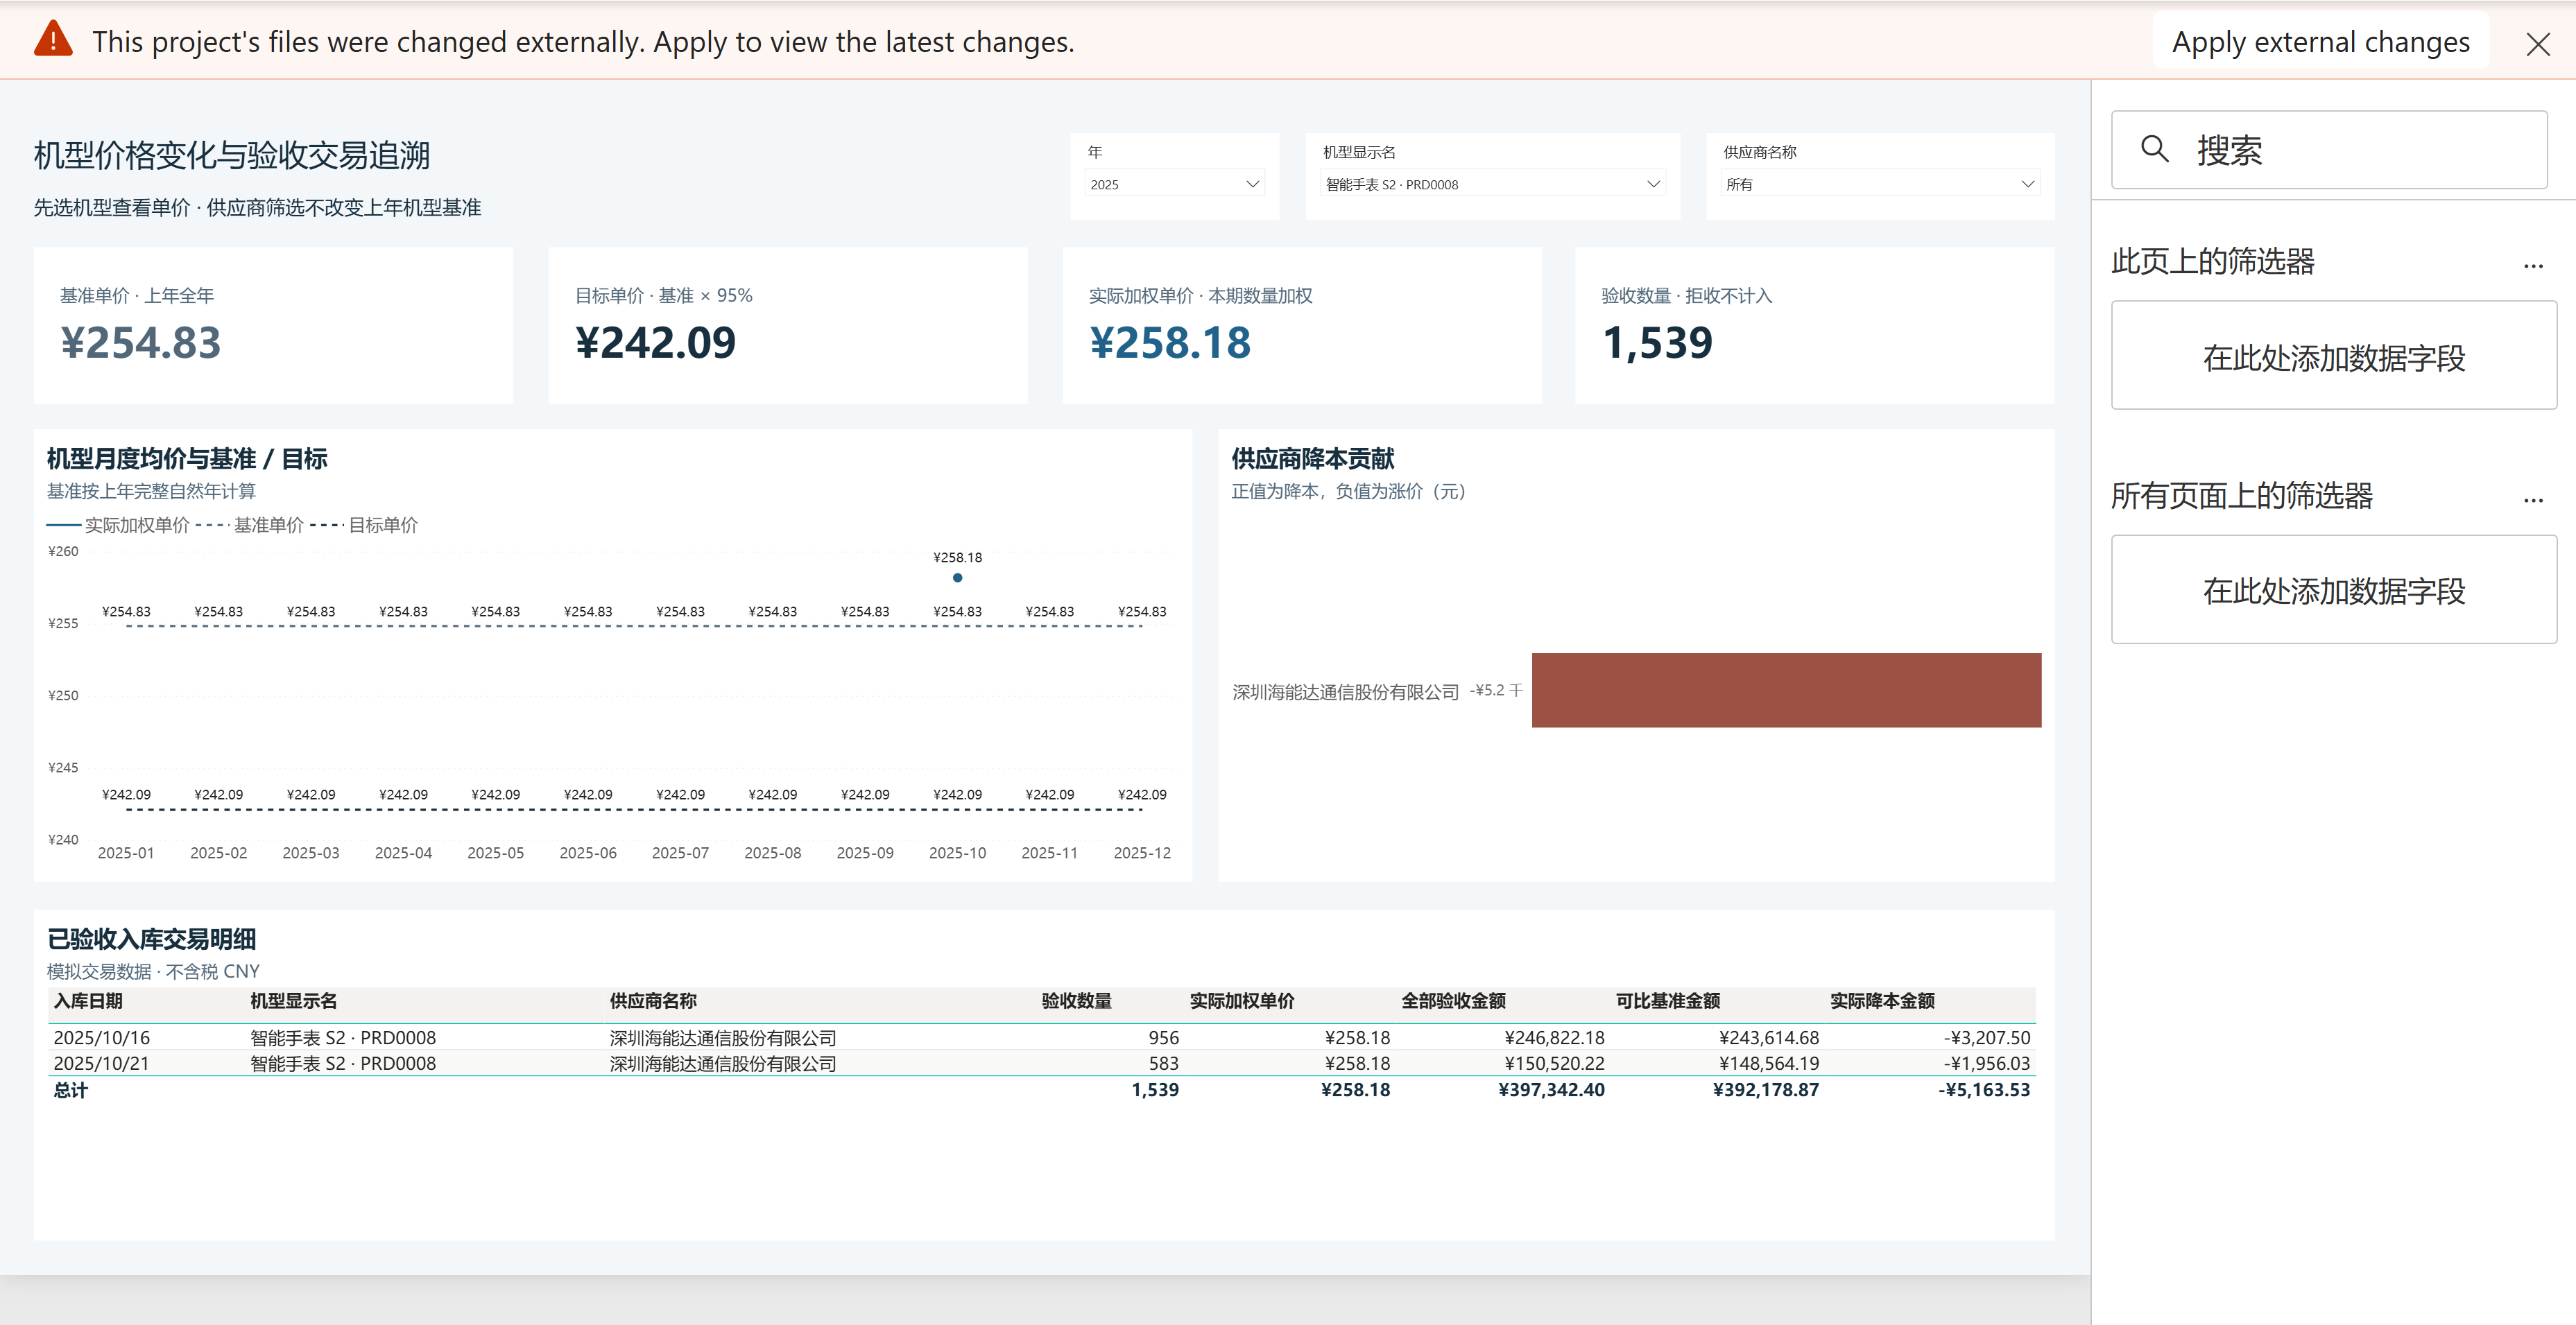This screenshot has height=1325, width=2576.
Task: Open the 年 slicer dropdown showing 2025
Action: click(x=1174, y=184)
